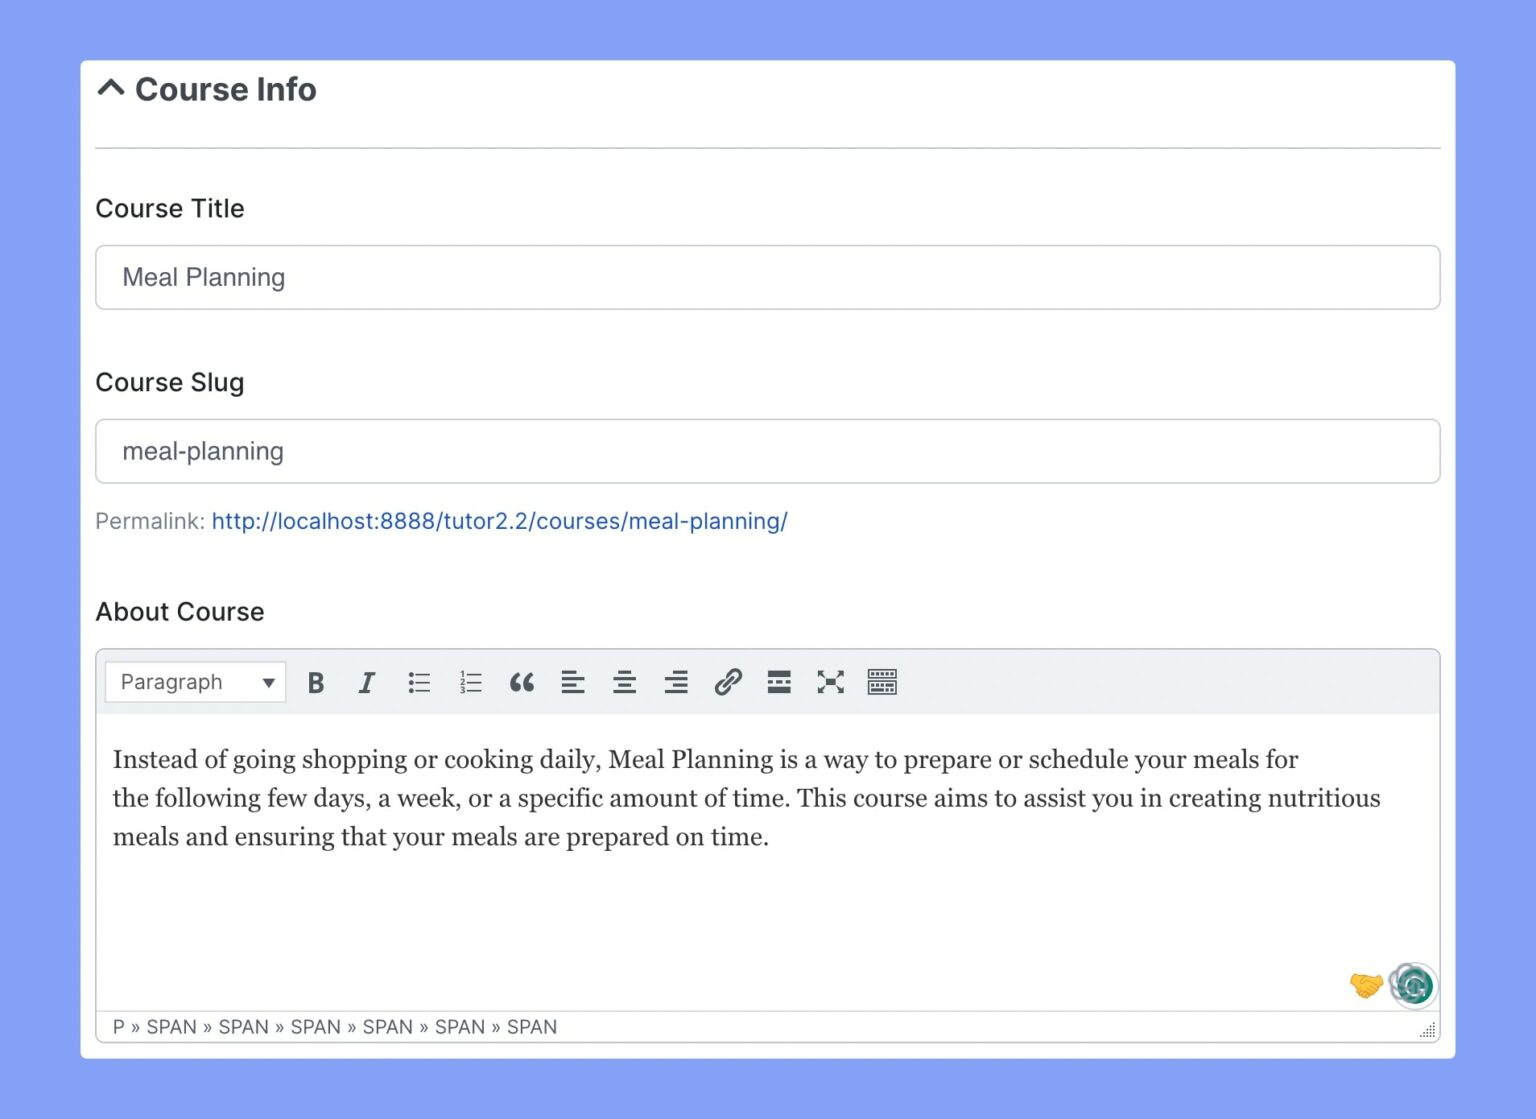The image size is (1536, 1119).
Task: Click inside the Course Slug field
Action: (765, 451)
